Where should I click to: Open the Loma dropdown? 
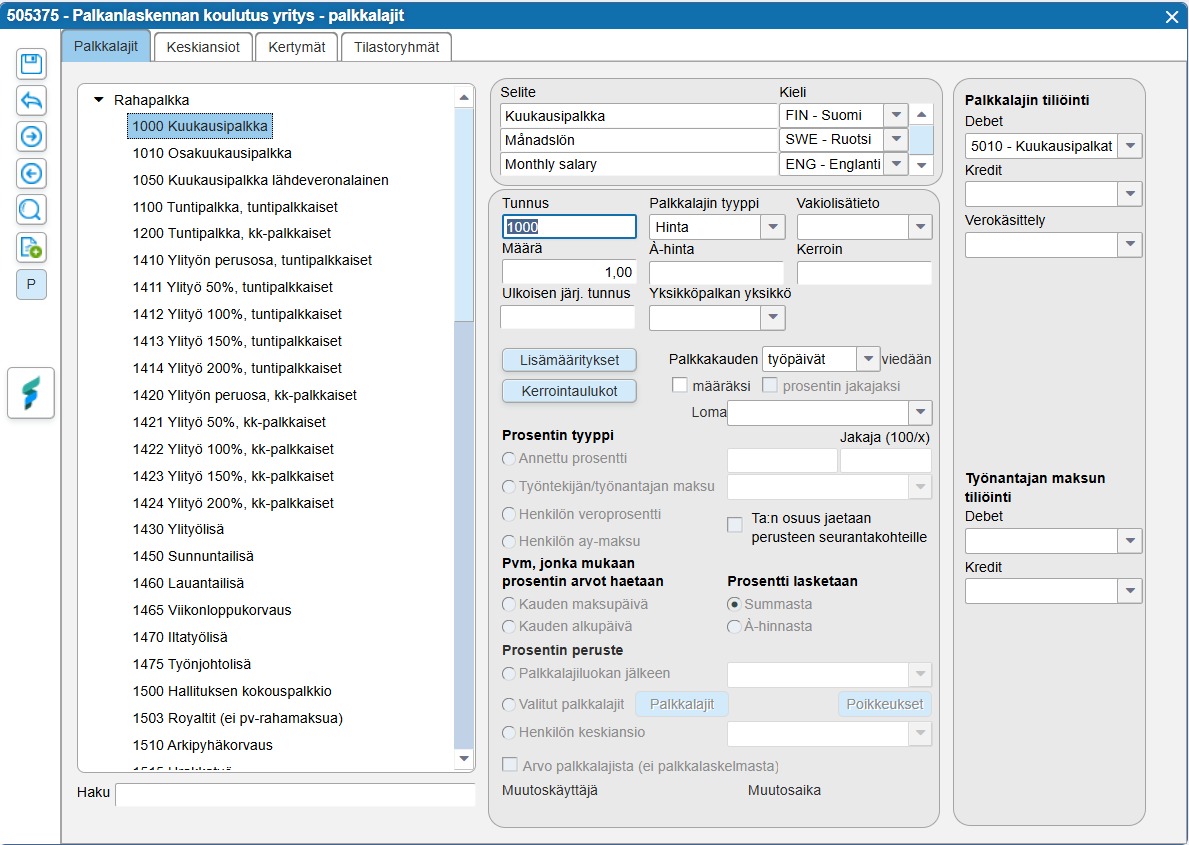point(920,413)
